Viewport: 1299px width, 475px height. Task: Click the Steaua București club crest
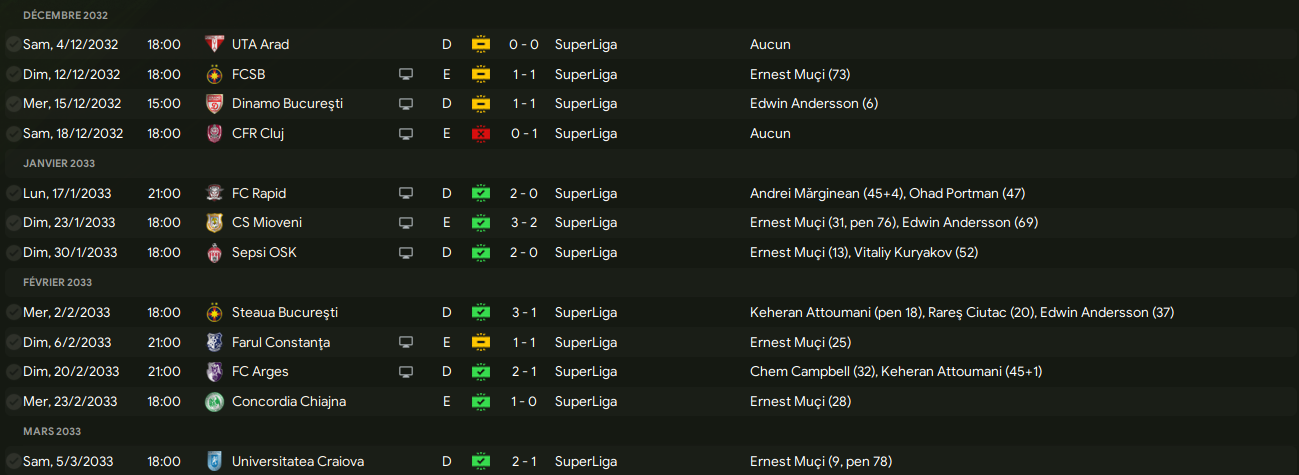tap(214, 313)
